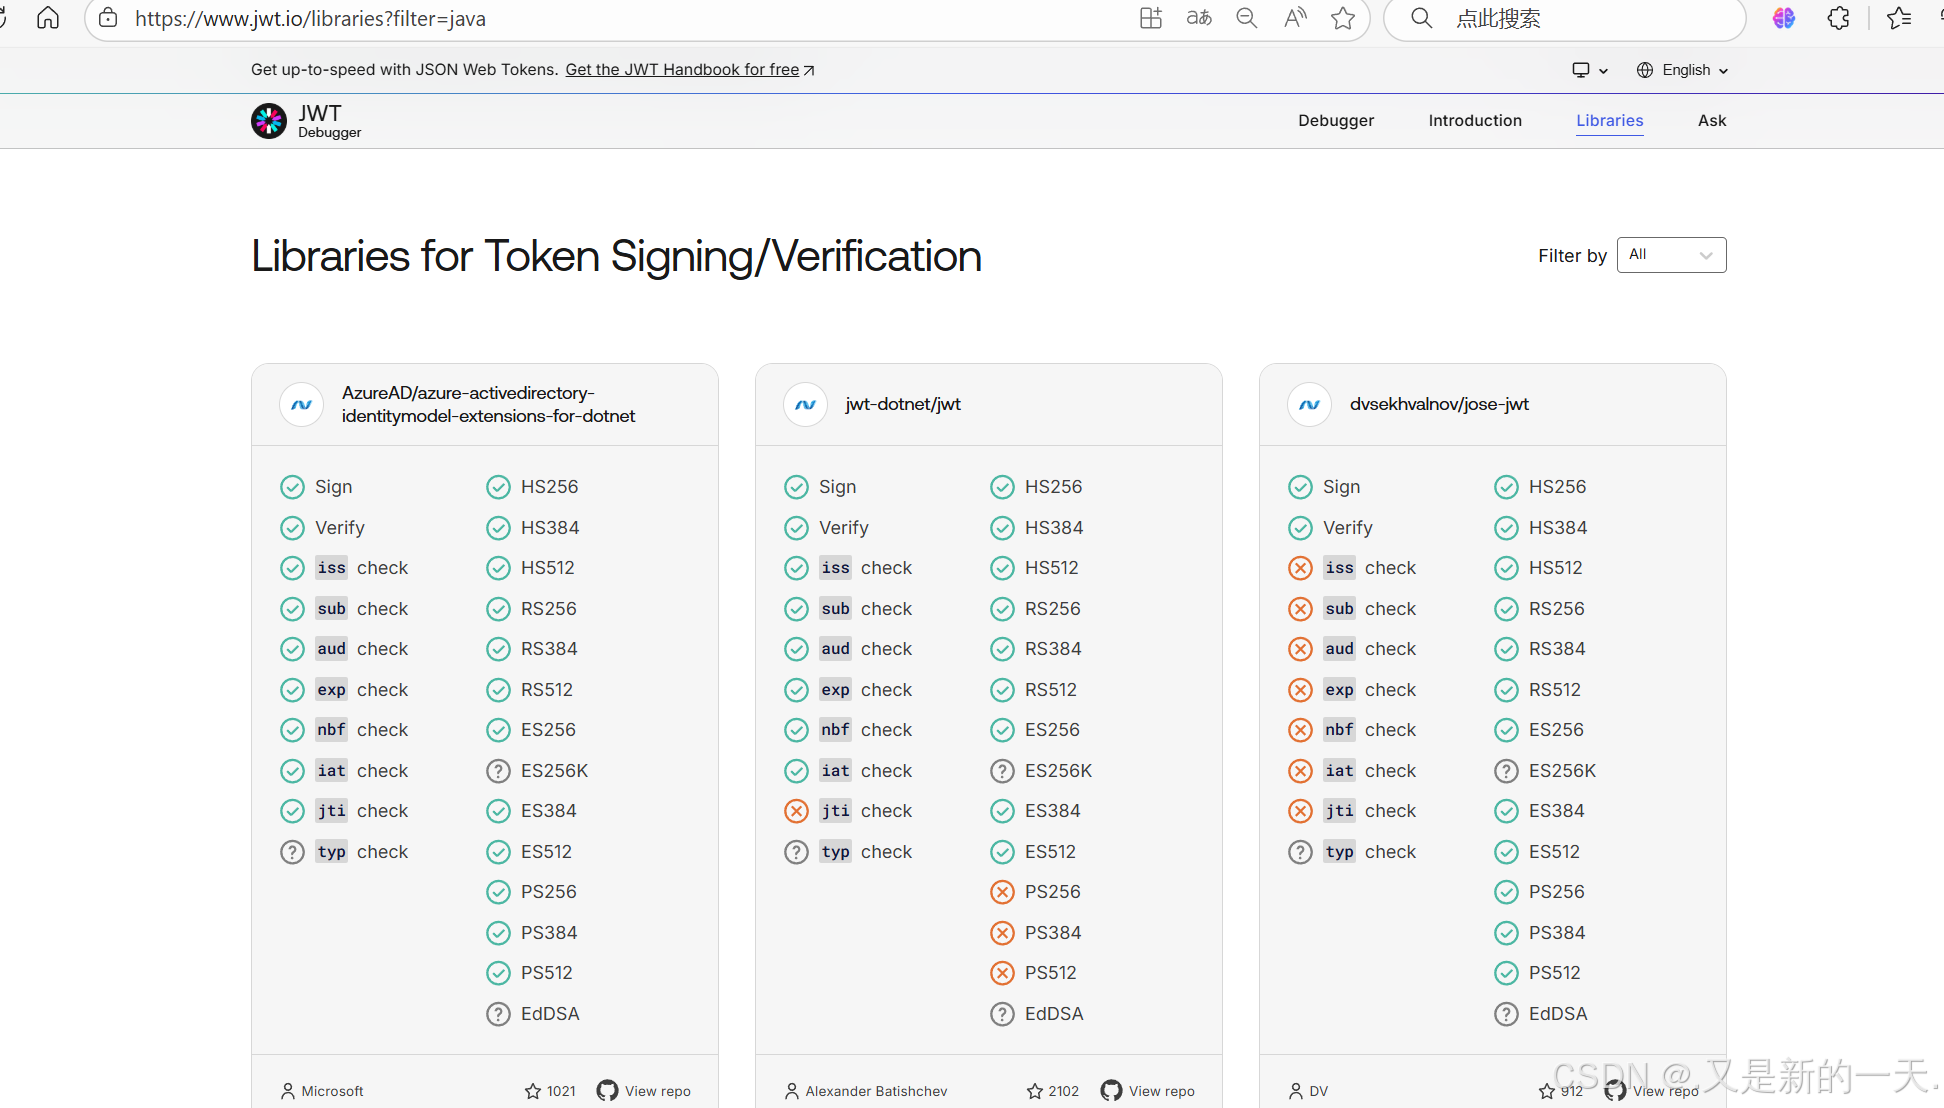Viewport: 1944px width, 1108px height.
Task: Open the split screen apps icon
Action: tap(1151, 18)
